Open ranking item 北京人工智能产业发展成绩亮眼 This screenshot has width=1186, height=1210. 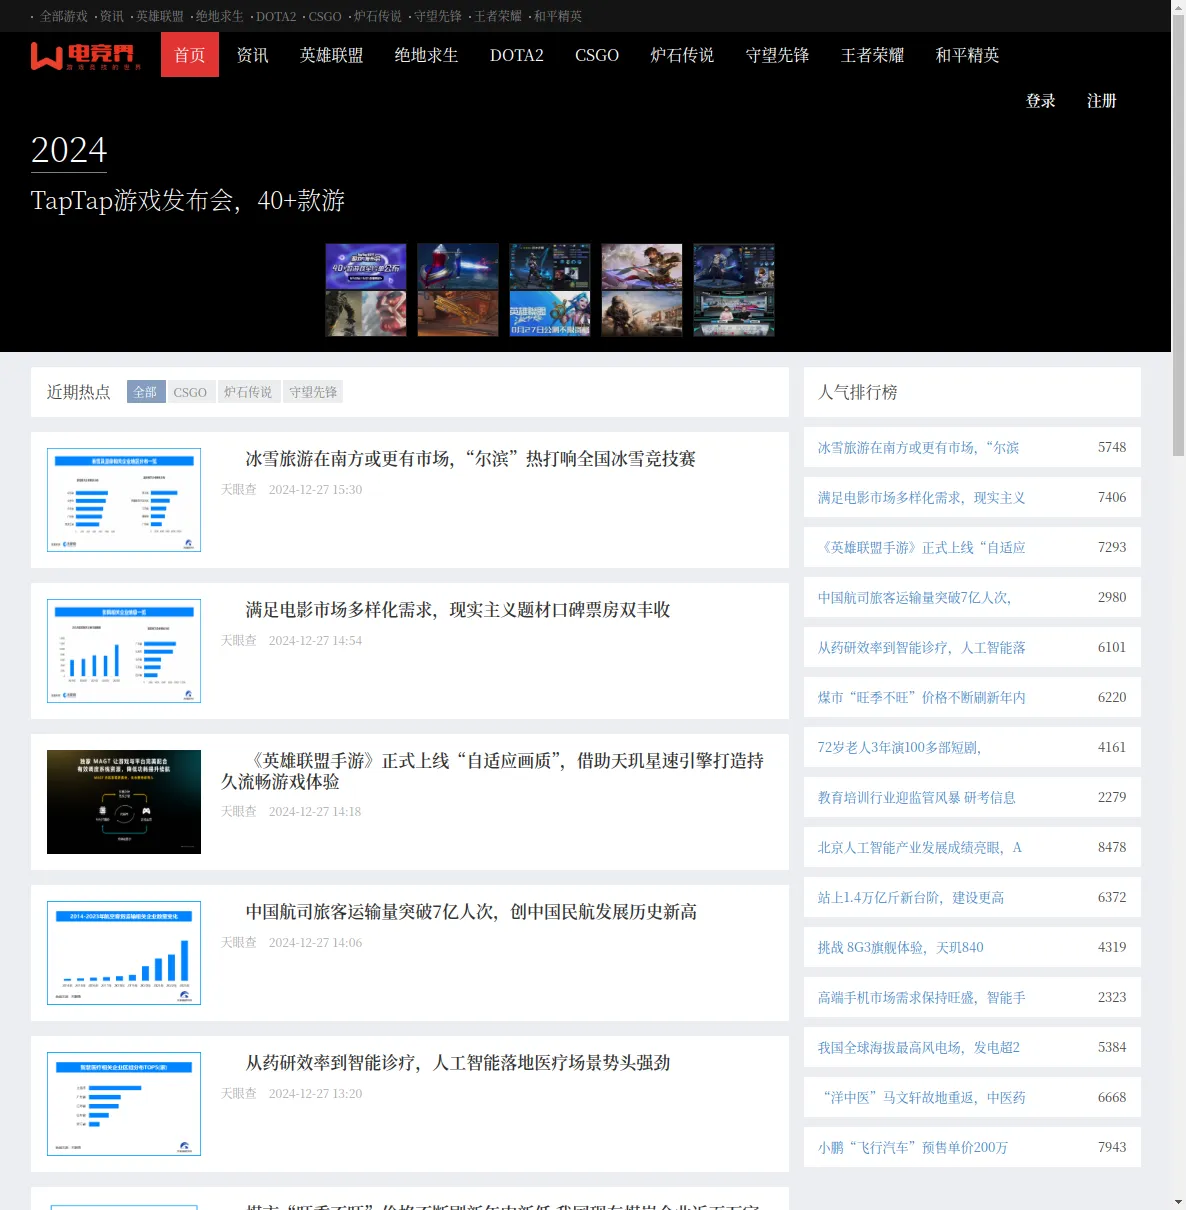[x=920, y=847]
